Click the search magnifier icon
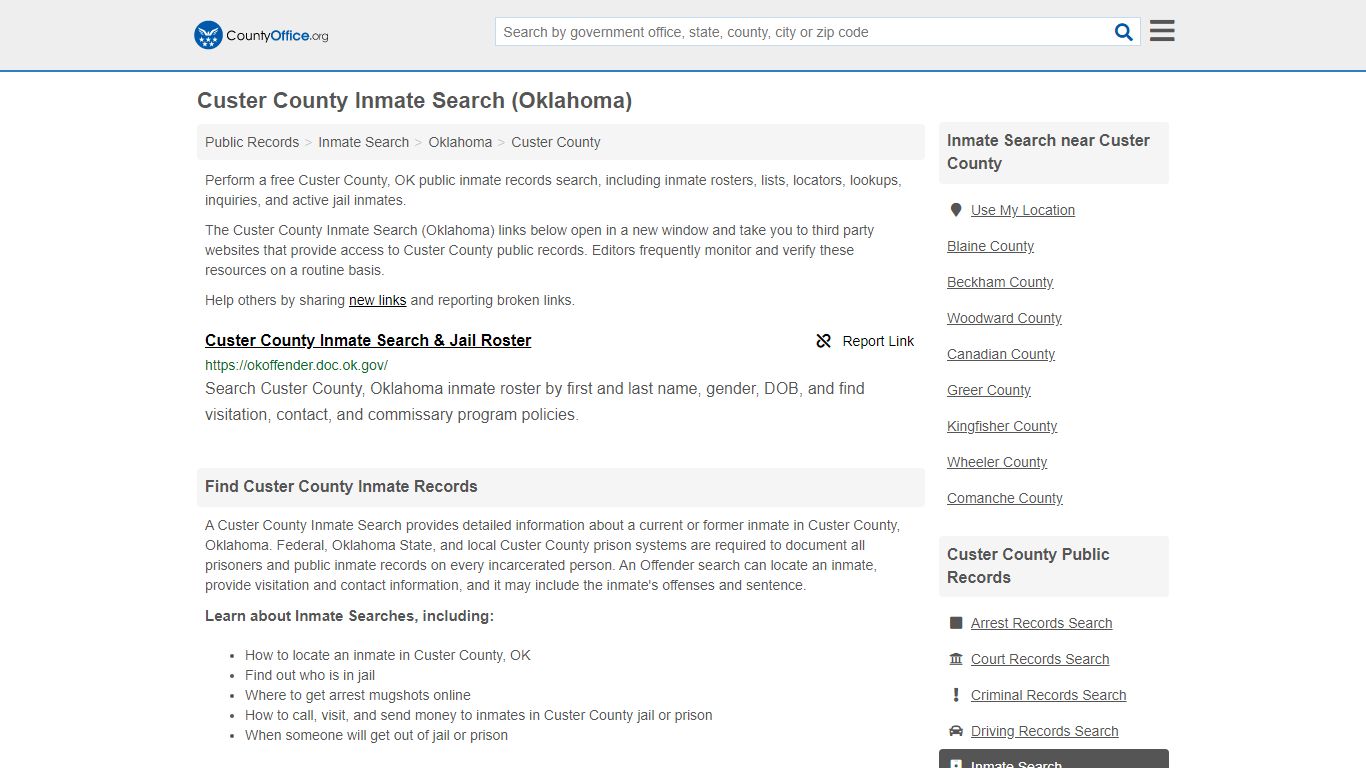 tap(1124, 32)
